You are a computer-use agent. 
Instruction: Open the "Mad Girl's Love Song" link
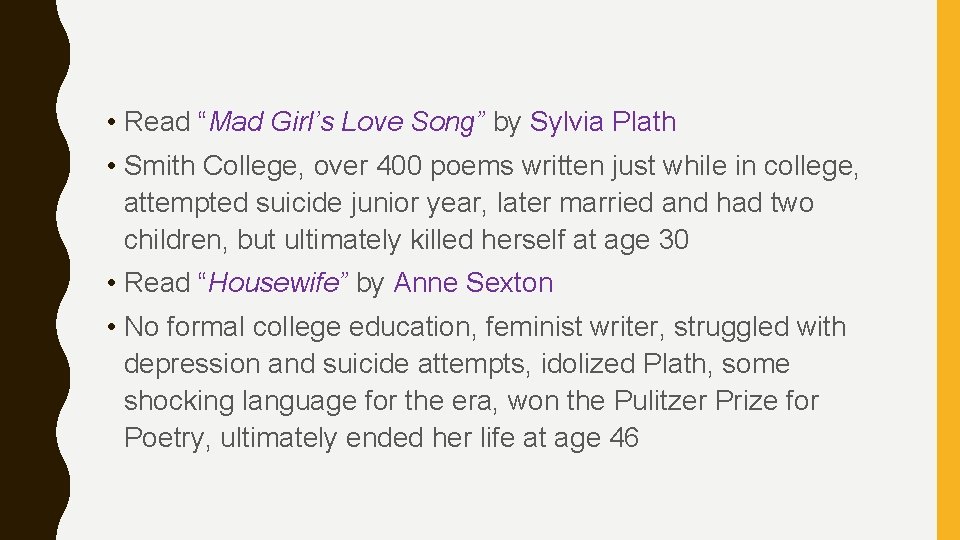click(342, 122)
